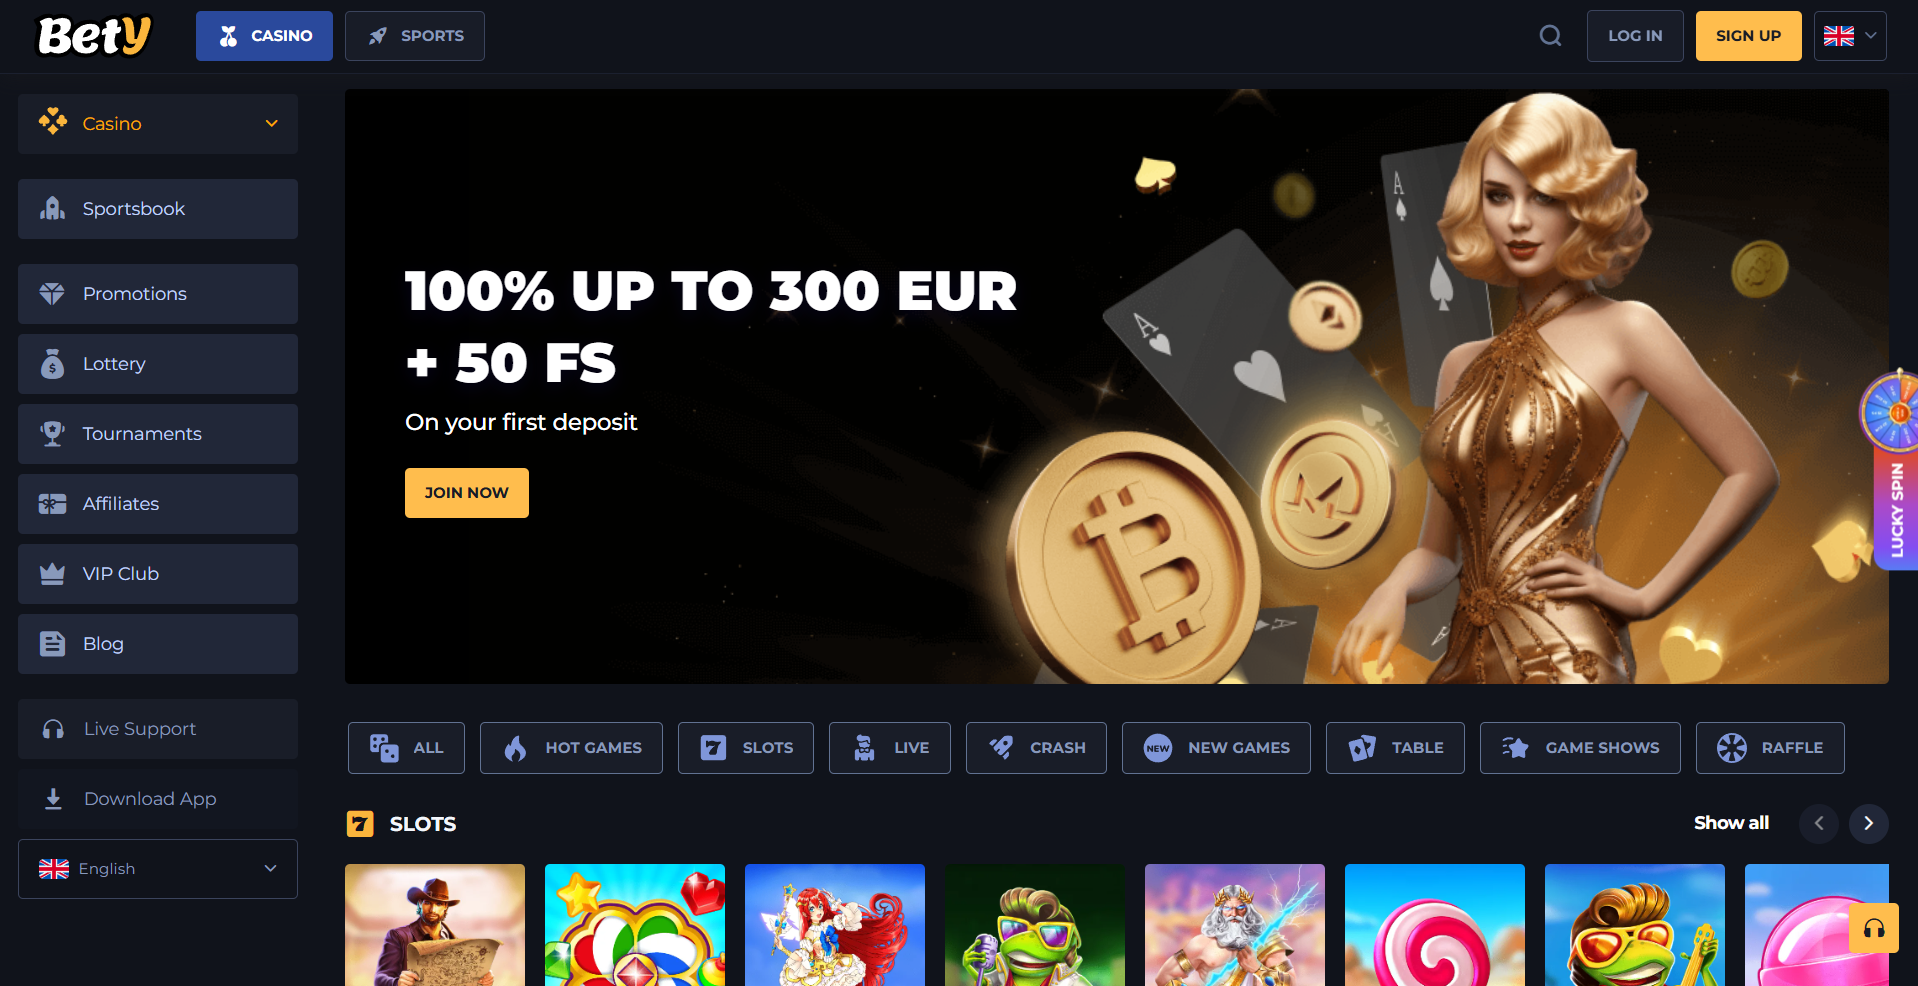
Task: Open the flag language dropdown in header
Action: (1850, 36)
